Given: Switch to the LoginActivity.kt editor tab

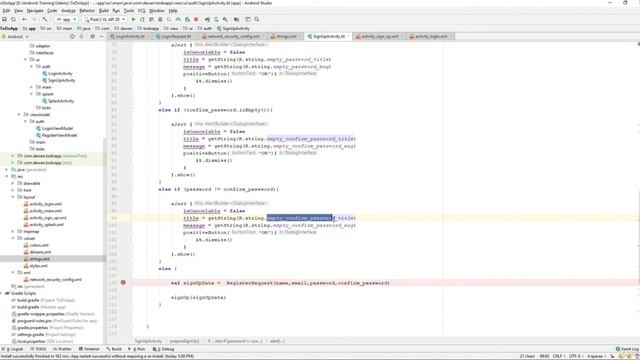Looking at the screenshot, I should tap(129, 36).
